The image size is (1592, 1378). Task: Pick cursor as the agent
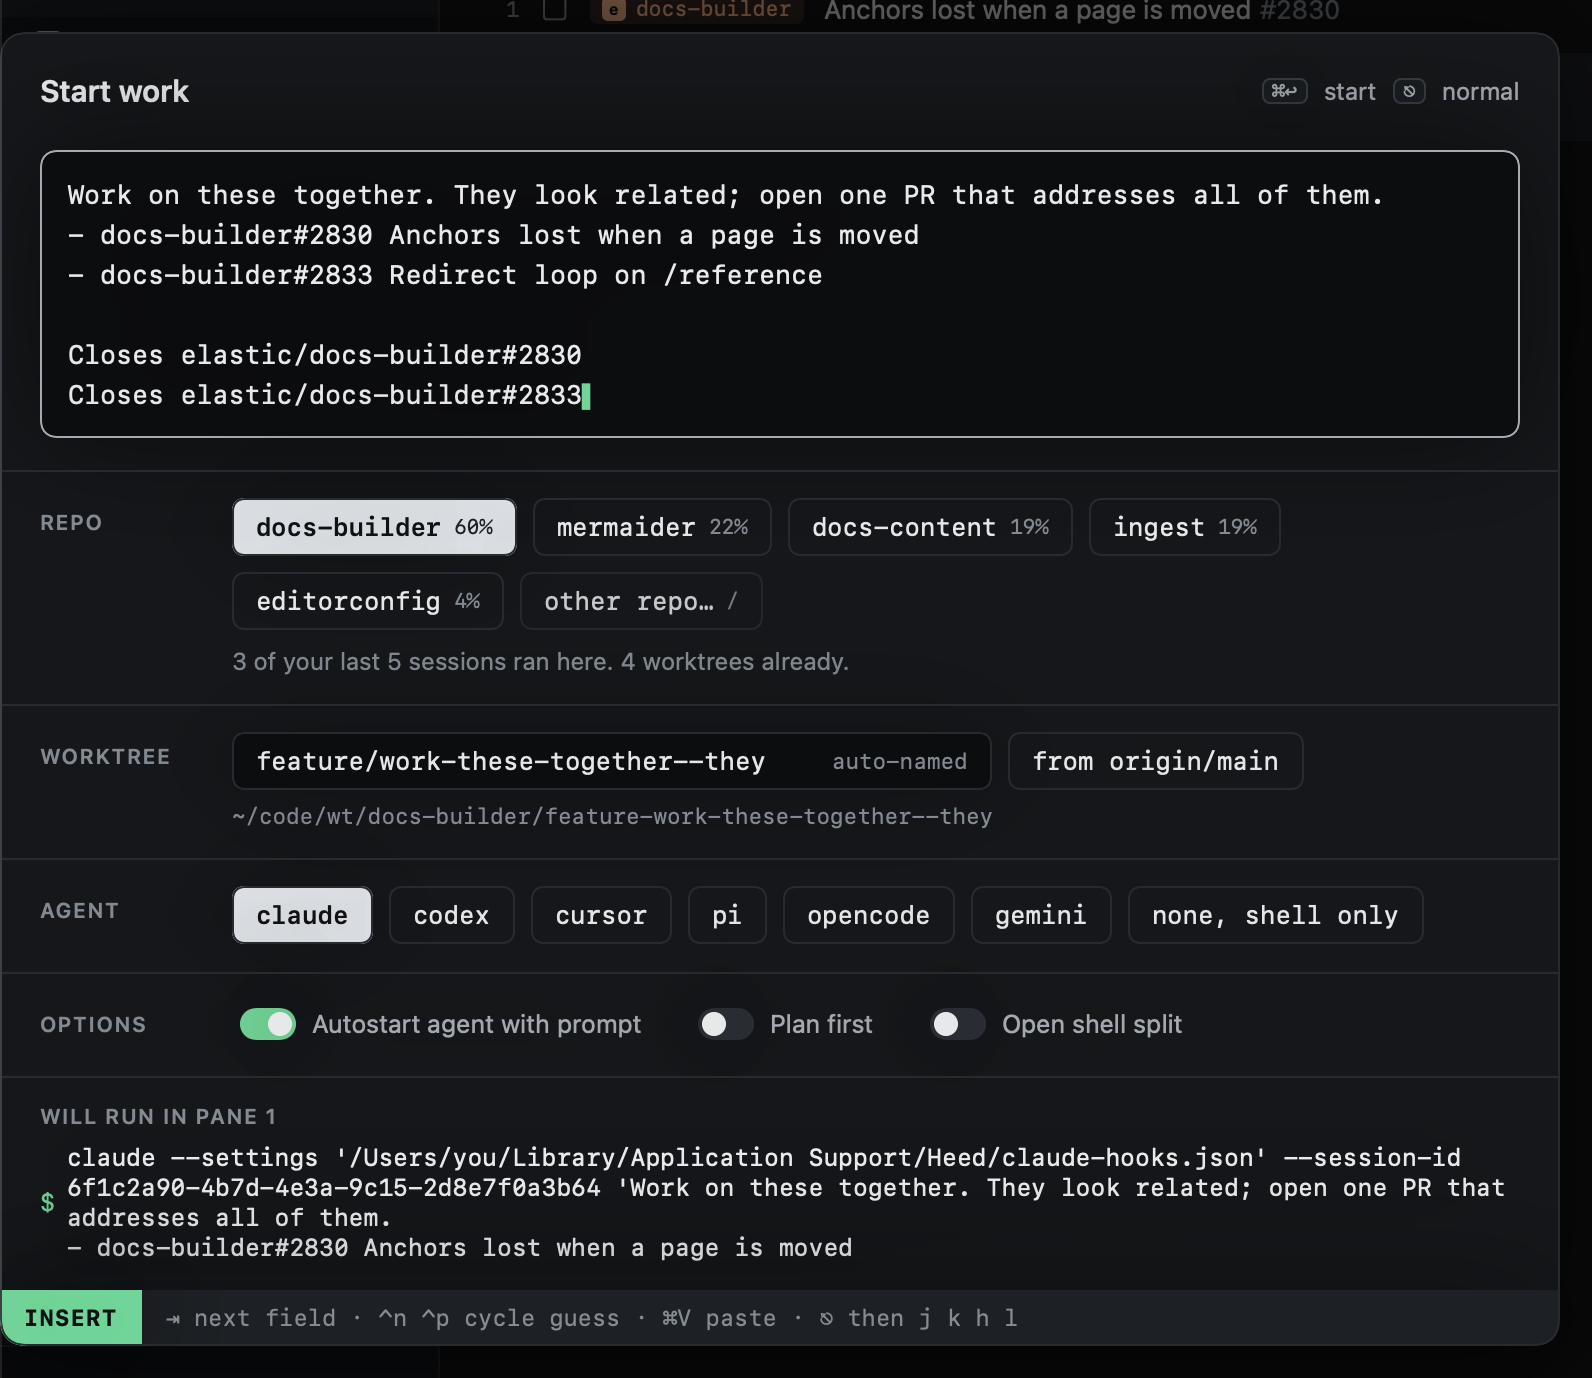point(601,915)
